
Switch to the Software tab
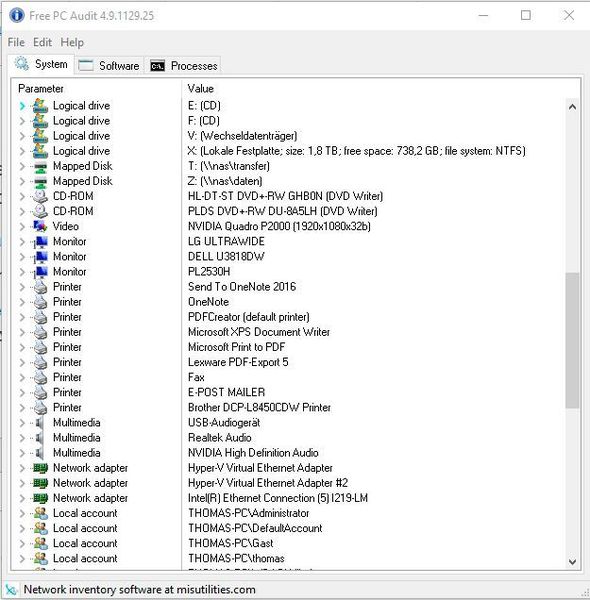tap(109, 66)
